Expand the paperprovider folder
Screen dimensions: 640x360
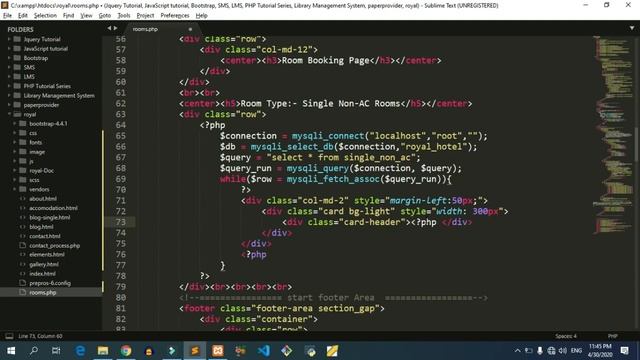tap(9, 105)
